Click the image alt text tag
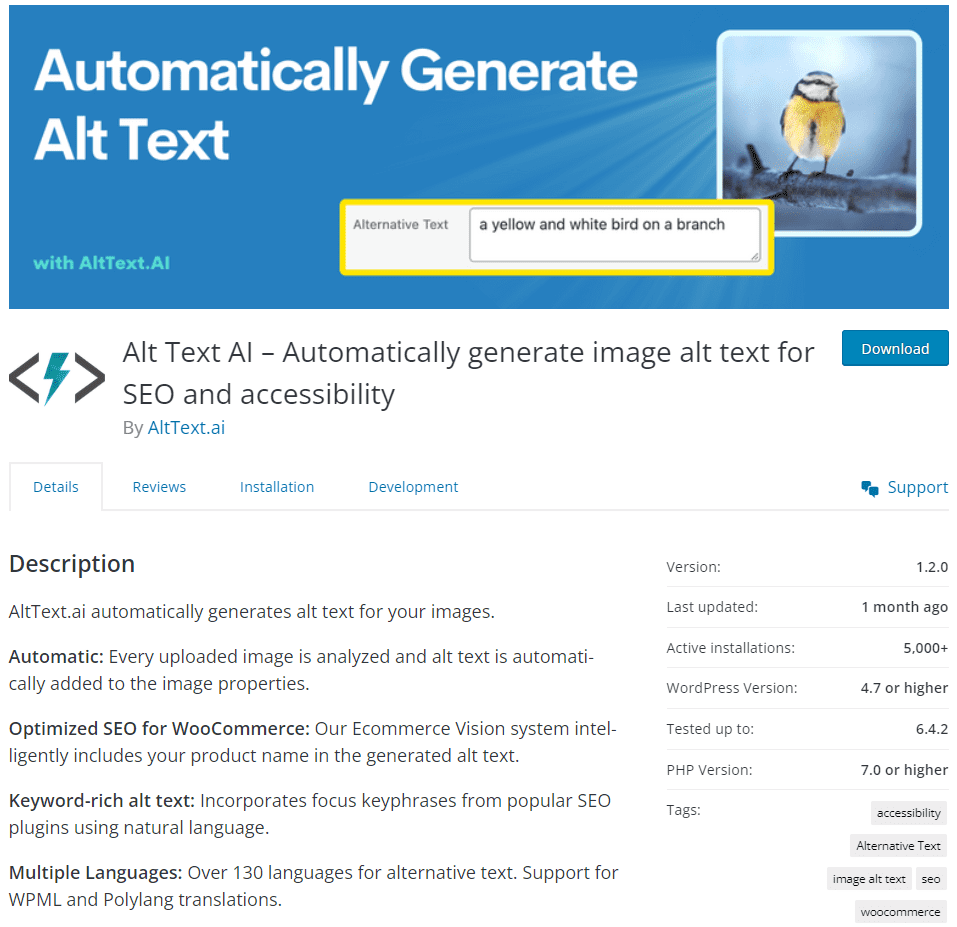 tap(869, 879)
